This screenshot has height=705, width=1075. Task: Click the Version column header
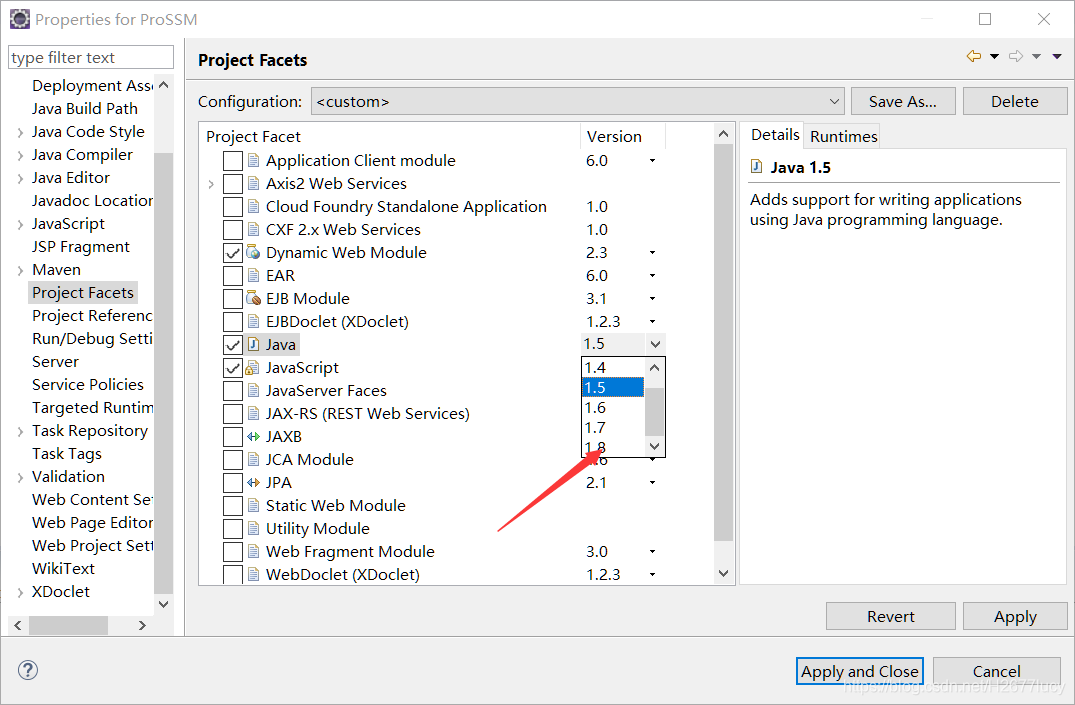[x=623, y=136]
